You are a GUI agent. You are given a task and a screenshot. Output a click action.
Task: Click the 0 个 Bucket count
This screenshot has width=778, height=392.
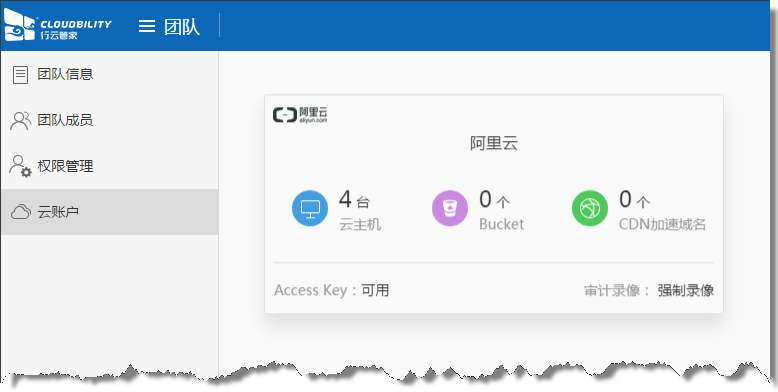pyautogui.click(x=495, y=199)
